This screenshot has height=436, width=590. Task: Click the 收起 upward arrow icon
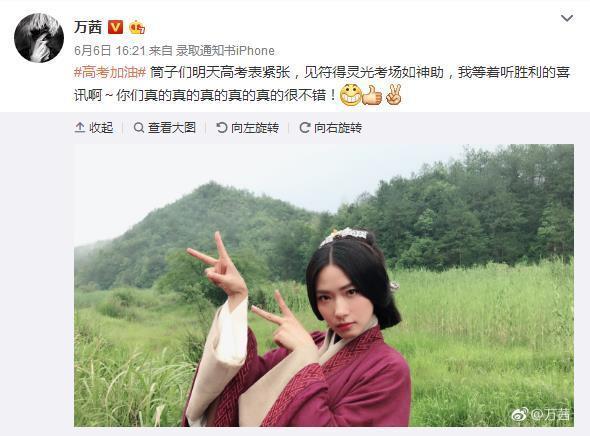point(80,128)
